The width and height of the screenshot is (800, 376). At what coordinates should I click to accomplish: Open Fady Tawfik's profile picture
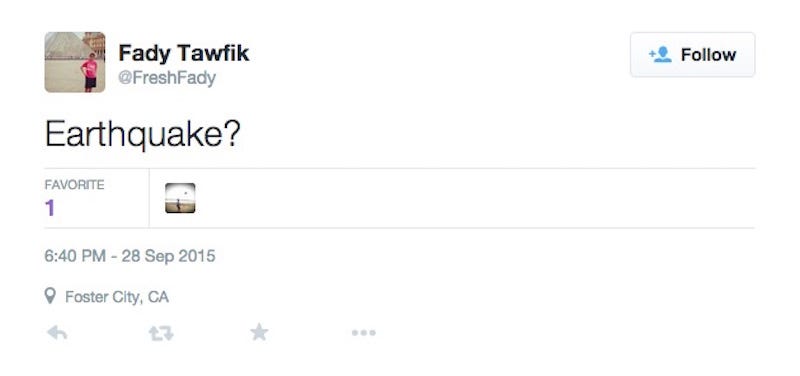75,62
